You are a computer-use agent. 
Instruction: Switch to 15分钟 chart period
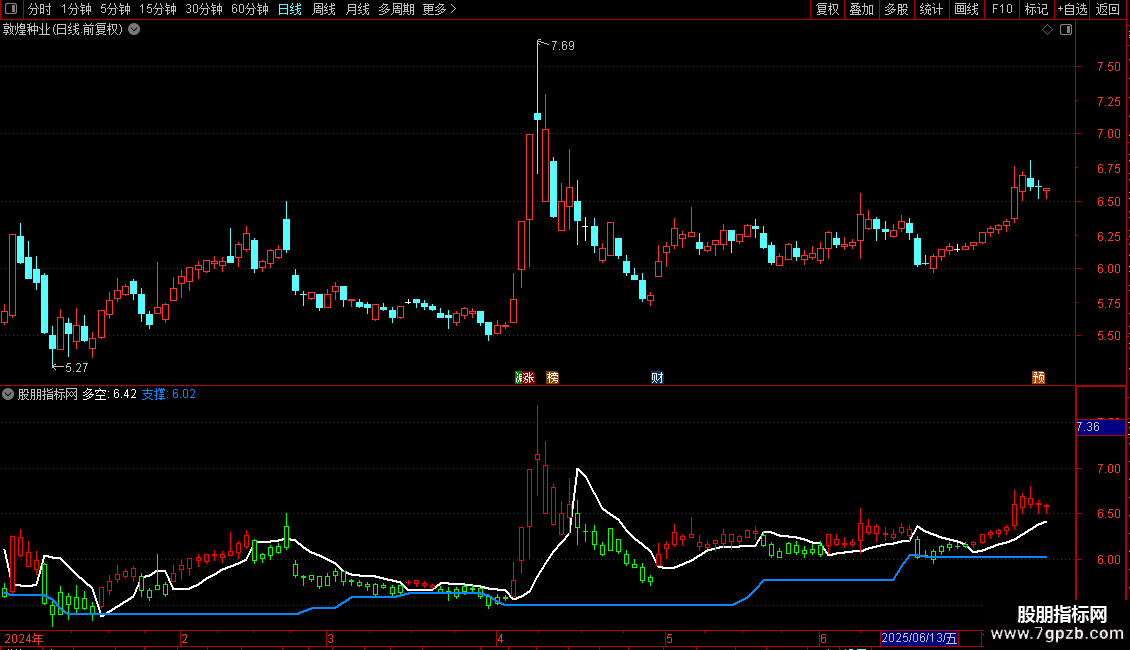coord(157,9)
